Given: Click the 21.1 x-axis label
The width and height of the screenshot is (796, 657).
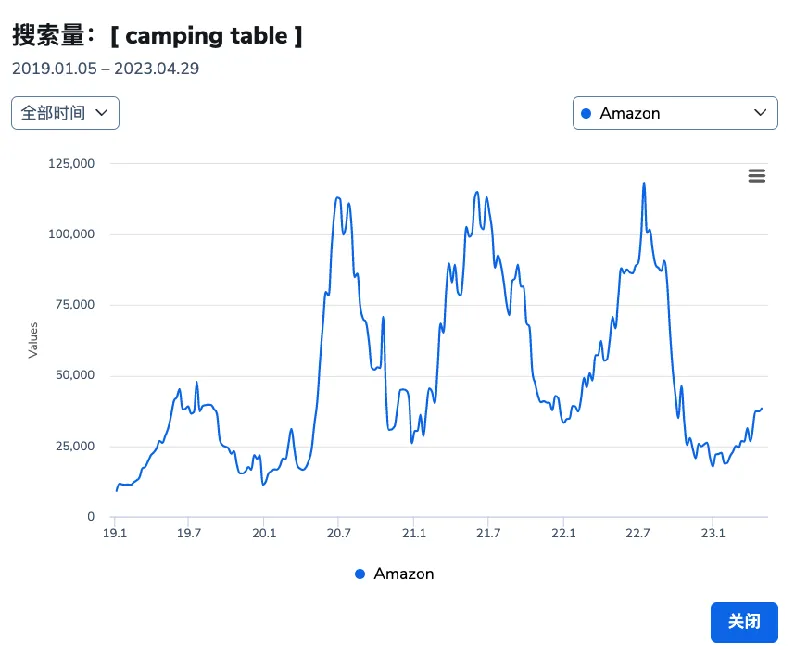Looking at the screenshot, I should click(414, 533).
